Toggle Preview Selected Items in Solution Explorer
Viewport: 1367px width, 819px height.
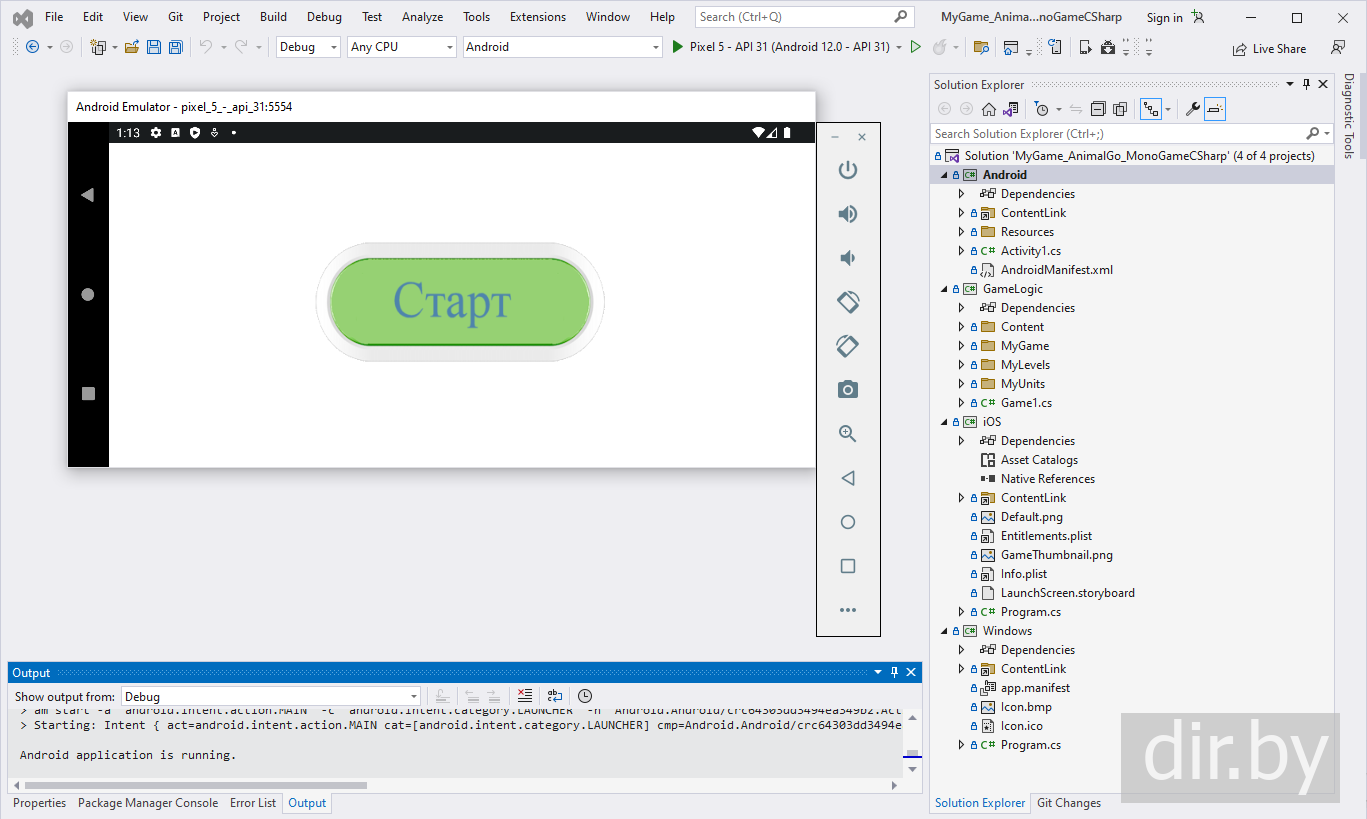1215,109
